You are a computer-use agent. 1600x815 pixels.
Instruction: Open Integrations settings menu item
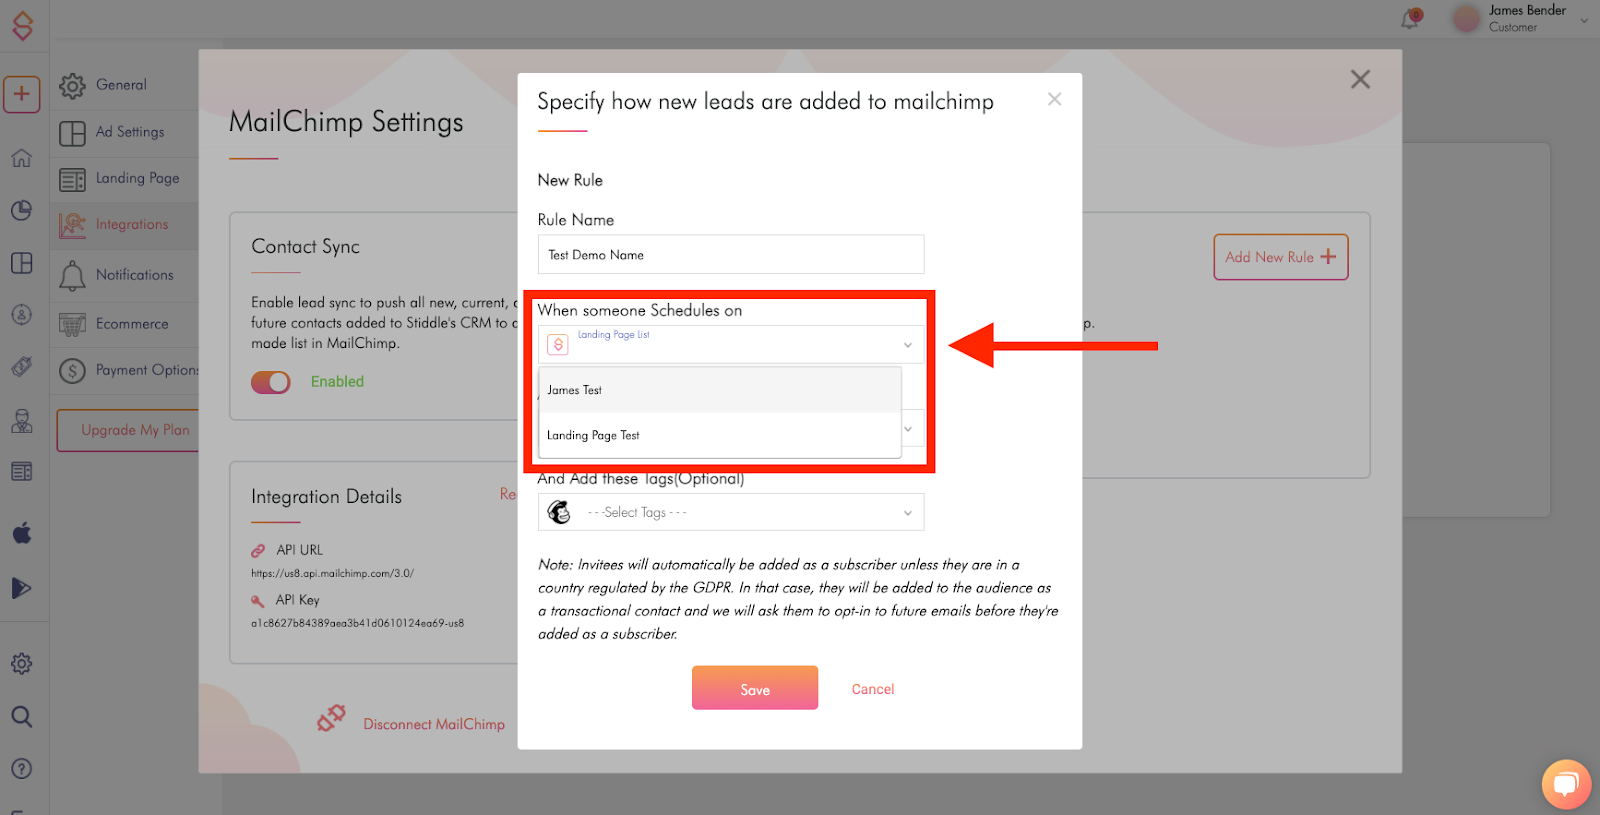[x=125, y=225]
